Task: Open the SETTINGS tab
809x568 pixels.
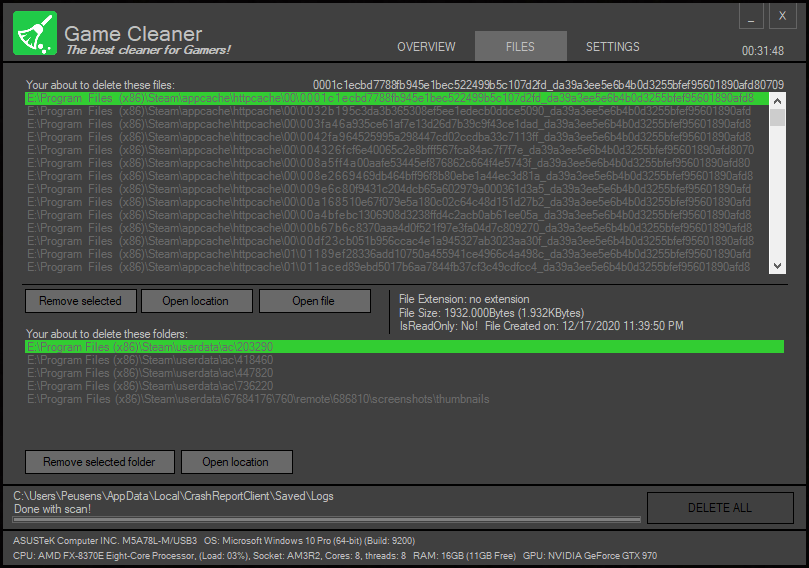Action: pyautogui.click(x=612, y=46)
